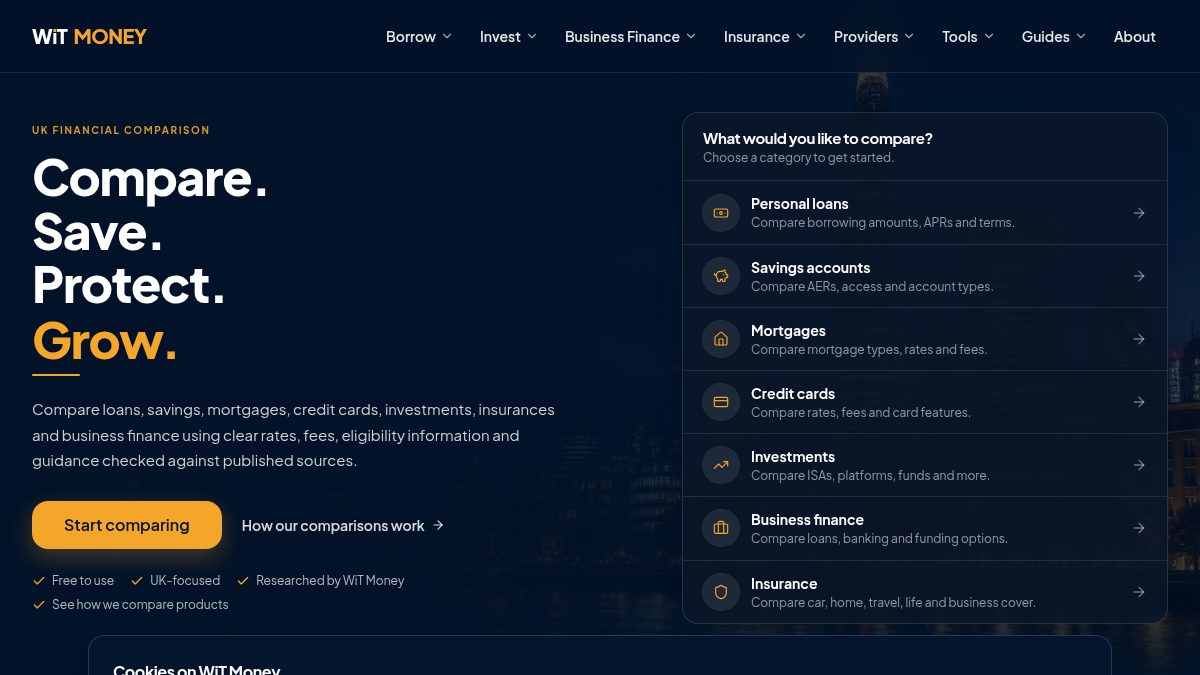
Task: Open the Business Finance dropdown
Action: 630,37
